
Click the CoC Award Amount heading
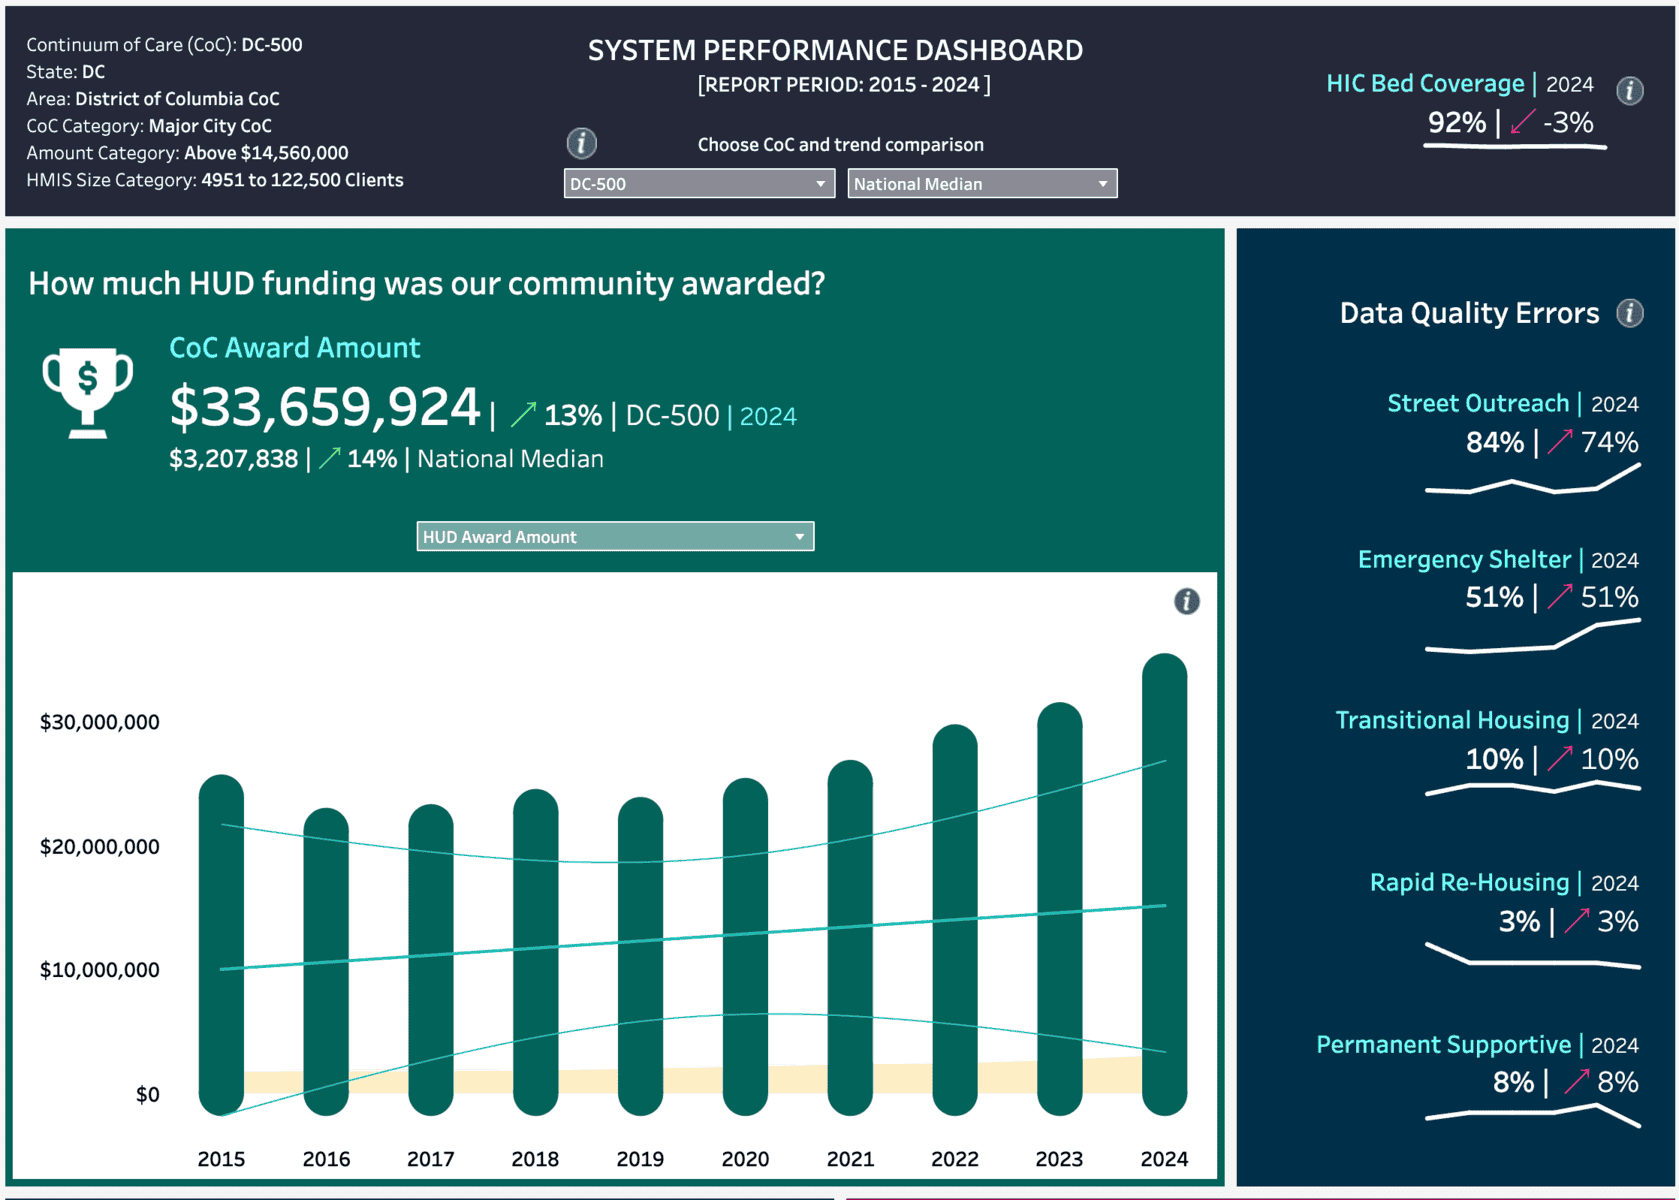(295, 348)
